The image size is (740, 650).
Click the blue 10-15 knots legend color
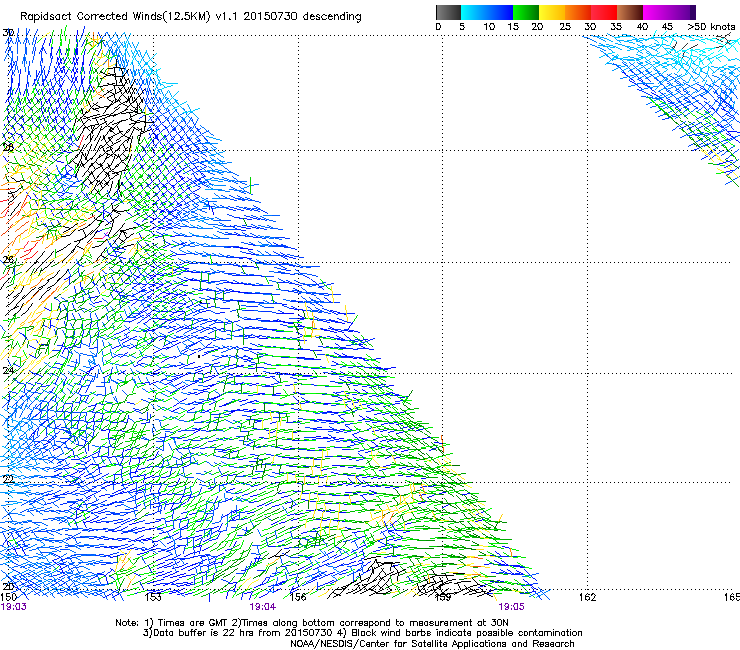coord(500,12)
